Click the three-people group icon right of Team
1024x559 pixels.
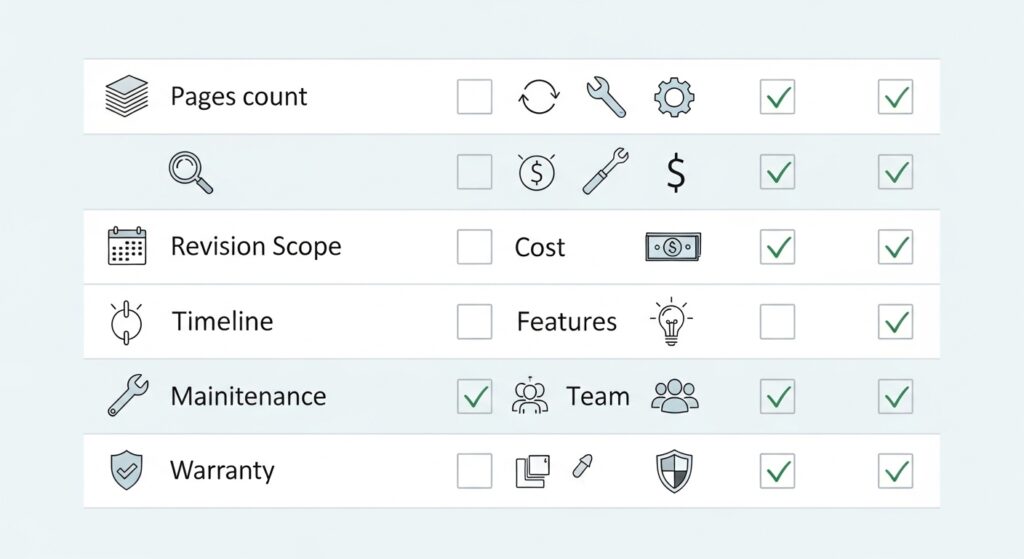(x=675, y=396)
